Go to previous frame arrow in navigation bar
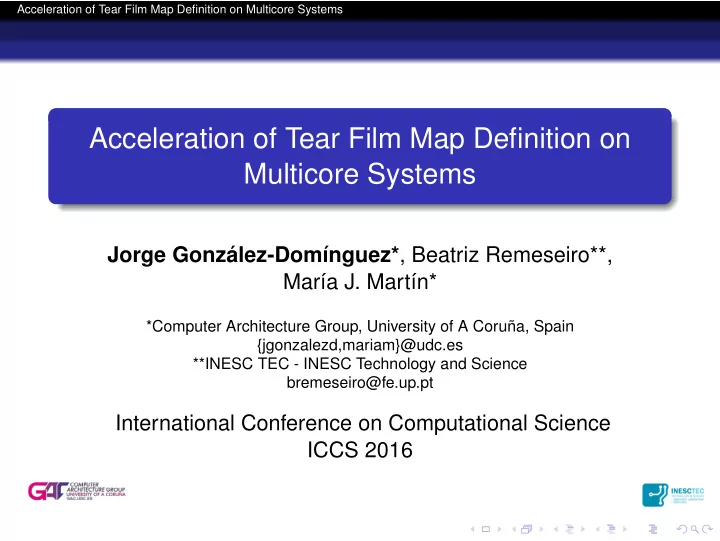Image resolution: width=720 pixels, height=541 pixels. (514, 529)
